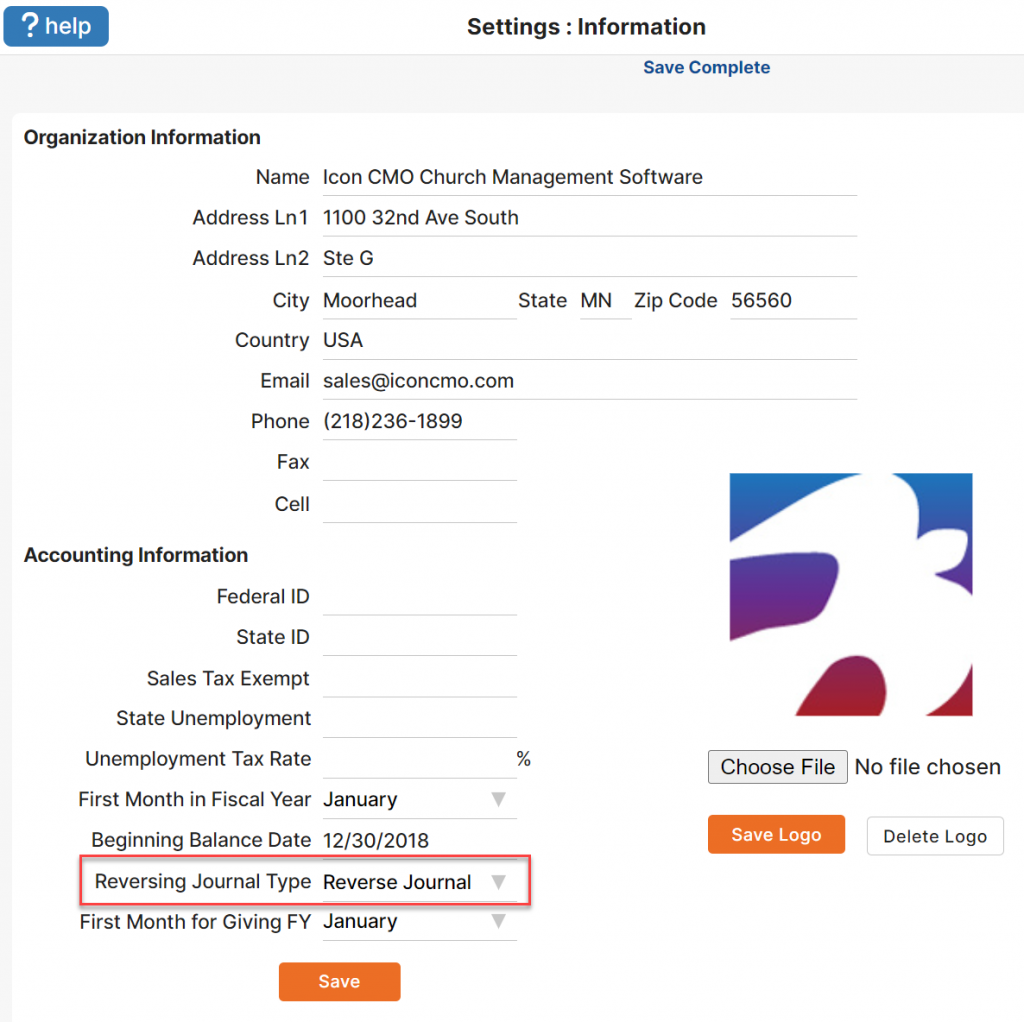The image size is (1024, 1022).
Task: Click the organization Name field
Action: coord(588,178)
